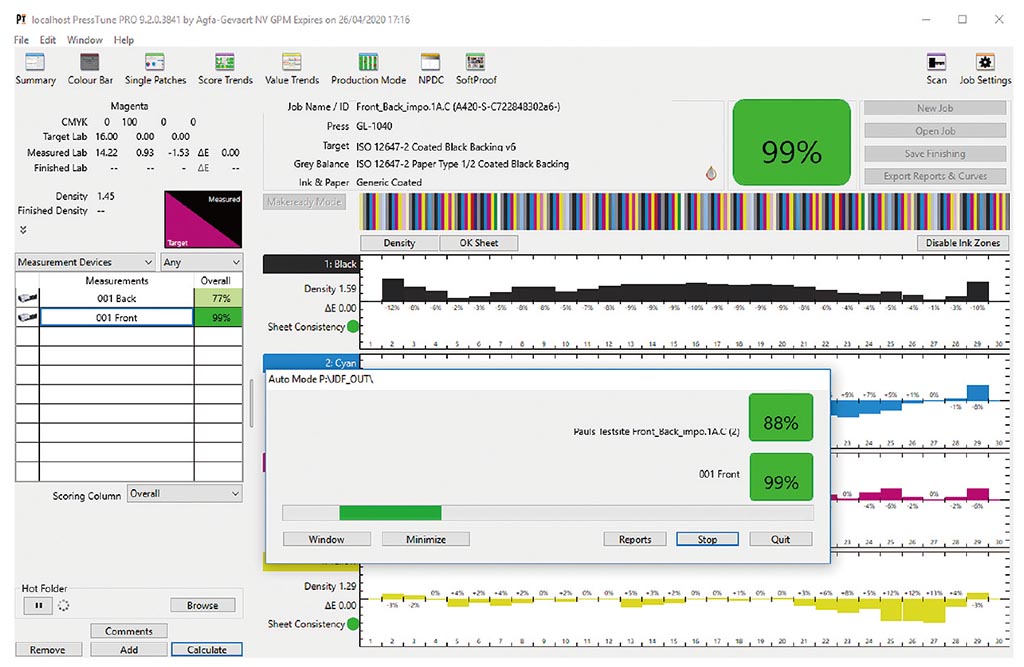Image resolution: width=1024 pixels, height=667 pixels.
Task: Expand the double chevron under Finished Density
Action: point(23,229)
